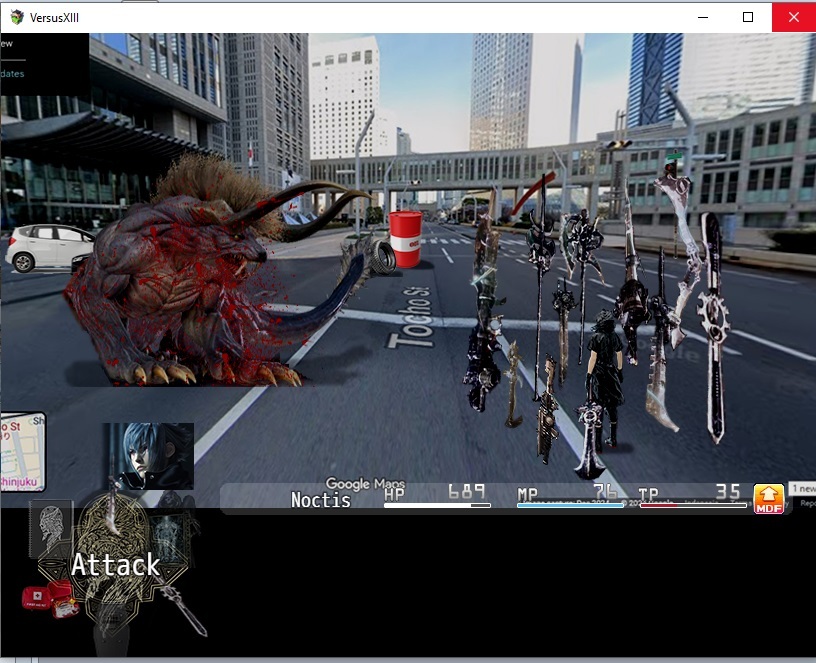Click Noctis's face portrait
Image resolution: width=816 pixels, height=663 pixels.
tap(149, 456)
